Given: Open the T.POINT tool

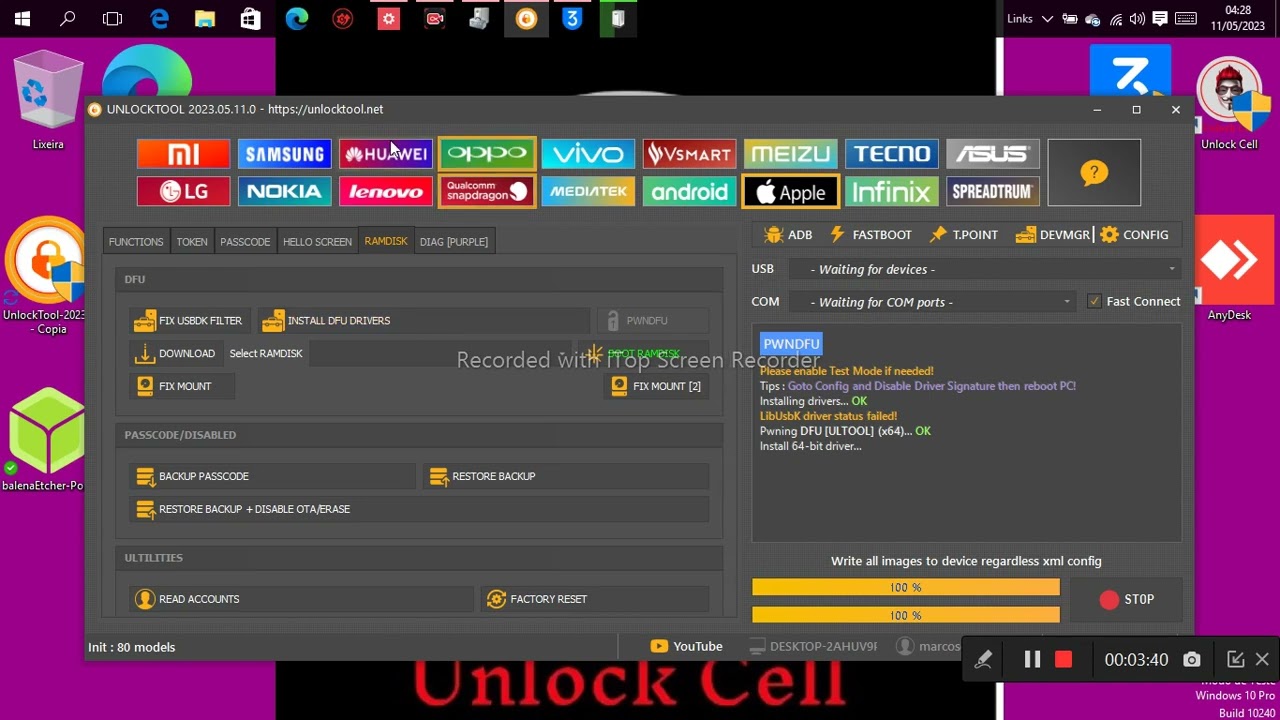Looking at the screenshot, I should tap(963, 235).
